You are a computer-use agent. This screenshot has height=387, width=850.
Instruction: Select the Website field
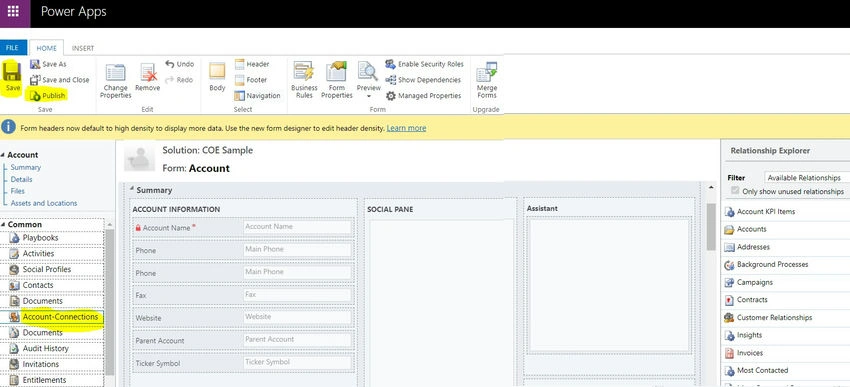[243, 318]
